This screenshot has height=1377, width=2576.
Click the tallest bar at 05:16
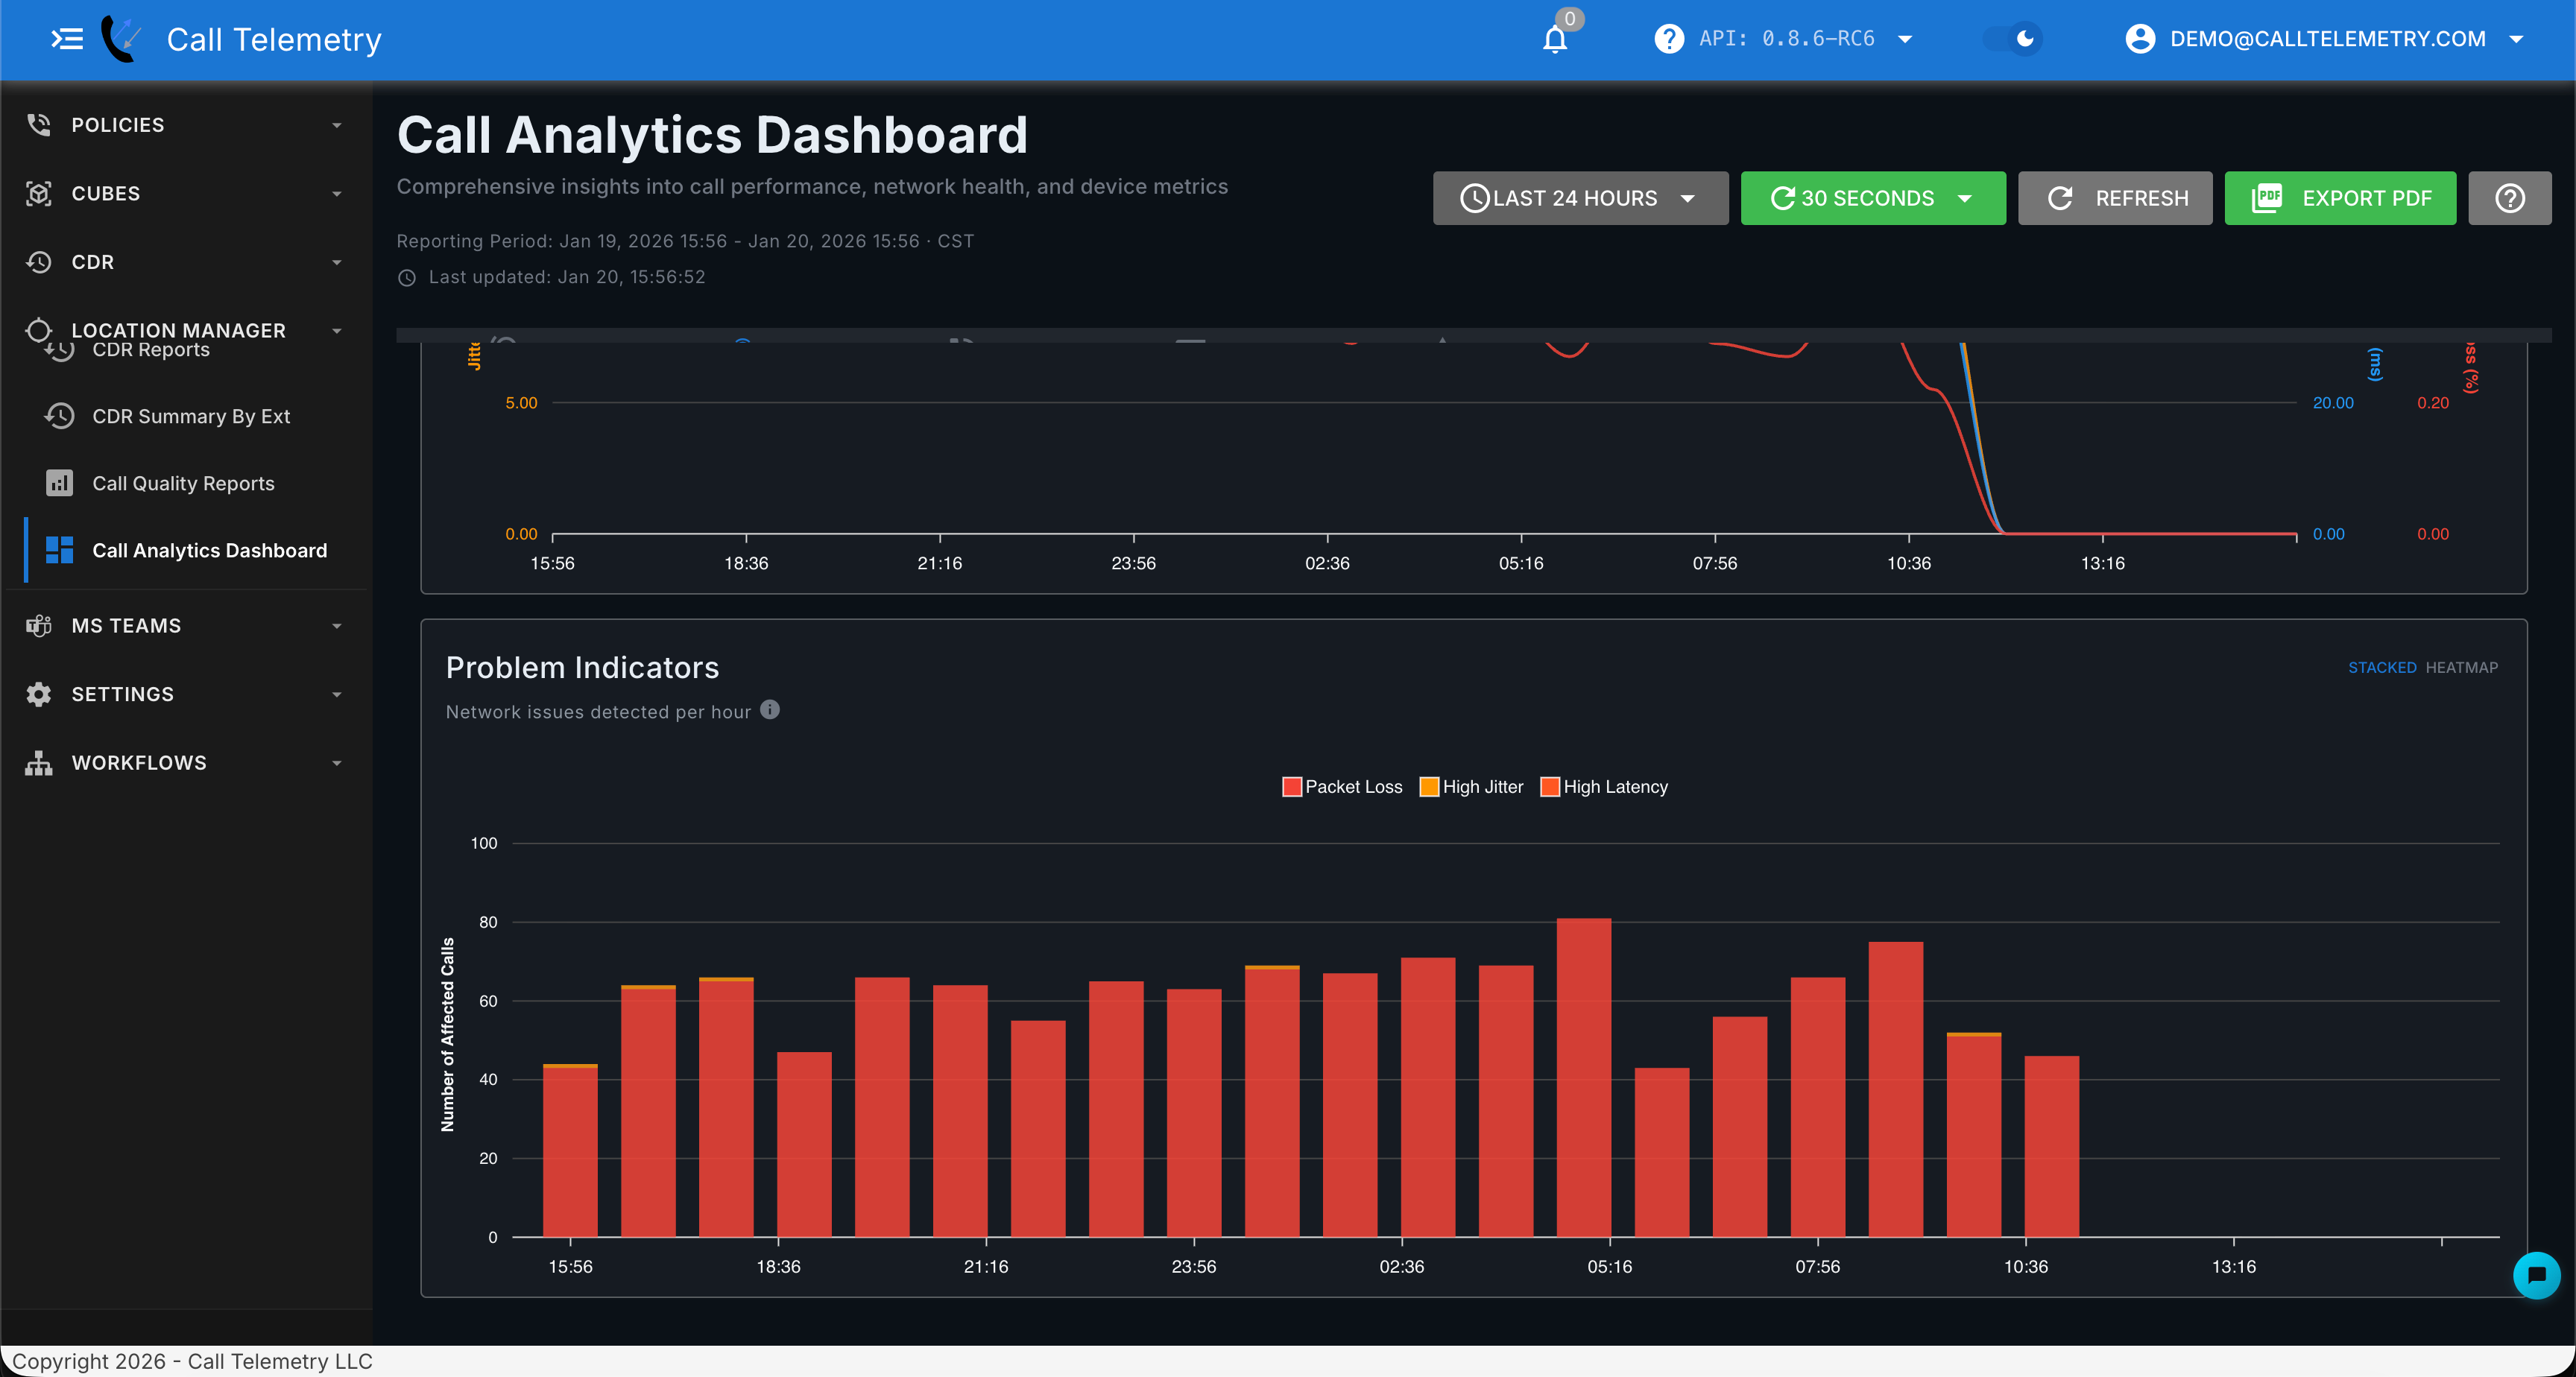[x=1584, y=1077]
